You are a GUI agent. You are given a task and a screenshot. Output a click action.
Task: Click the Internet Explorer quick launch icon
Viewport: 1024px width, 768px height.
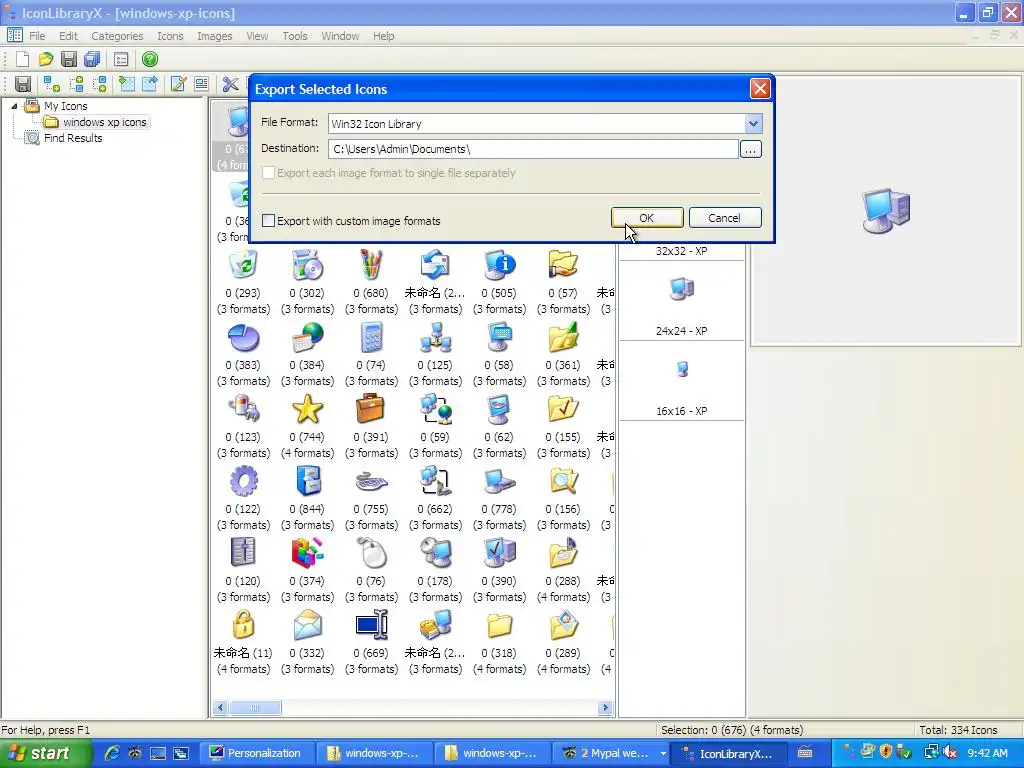[112, 753]
